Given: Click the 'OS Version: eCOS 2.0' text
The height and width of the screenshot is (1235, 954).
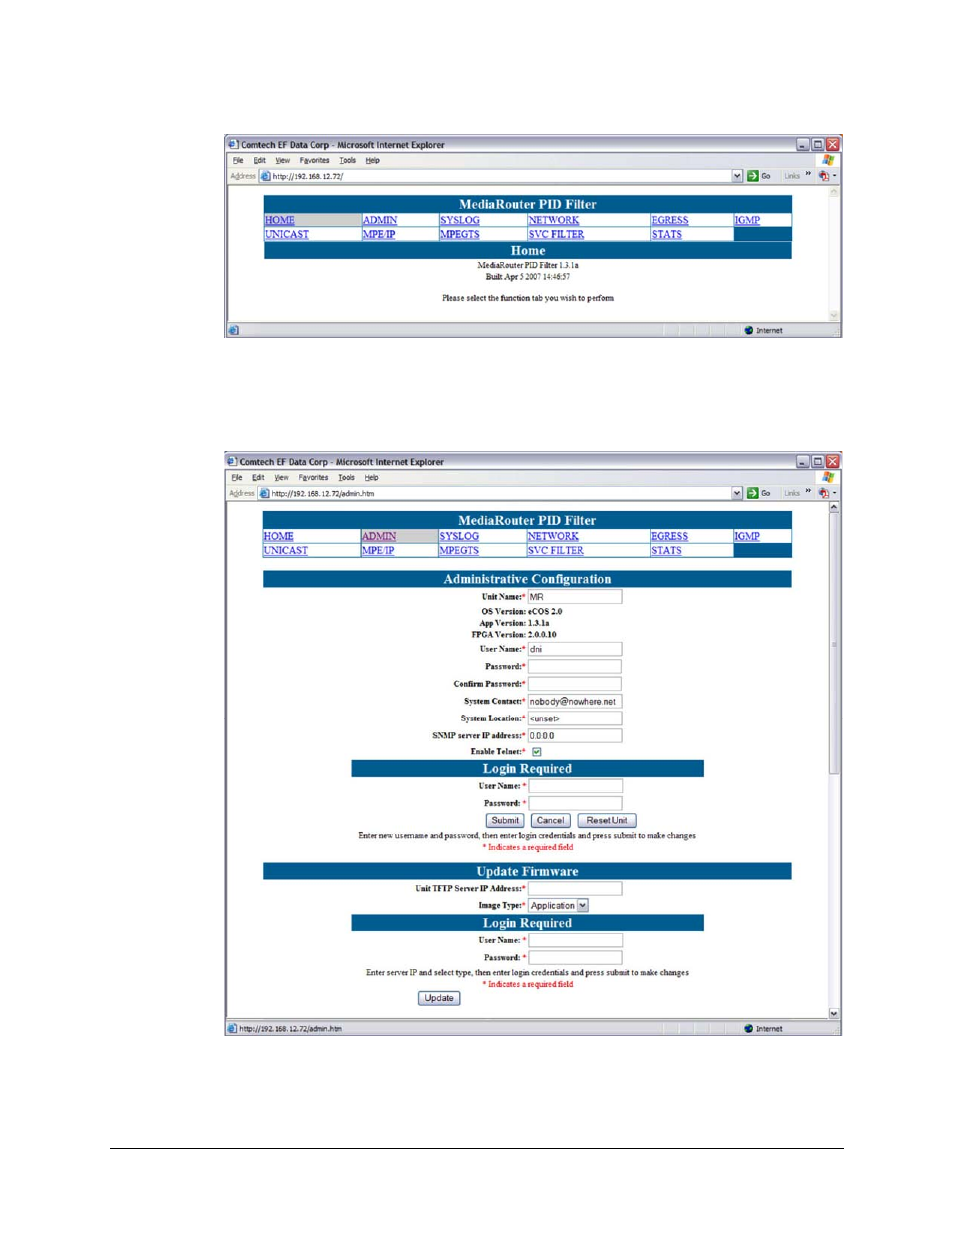Looking at the screenshot, I should (521, 611).
